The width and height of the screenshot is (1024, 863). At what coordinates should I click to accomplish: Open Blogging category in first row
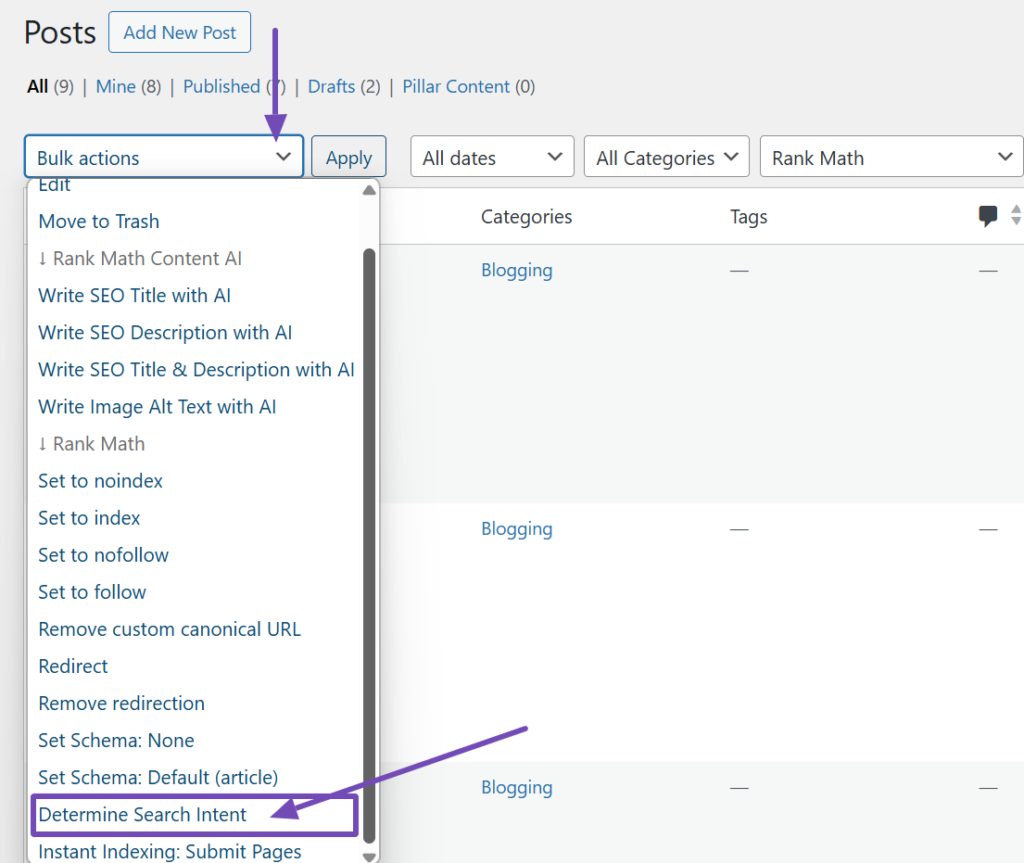tap(517, 270)
